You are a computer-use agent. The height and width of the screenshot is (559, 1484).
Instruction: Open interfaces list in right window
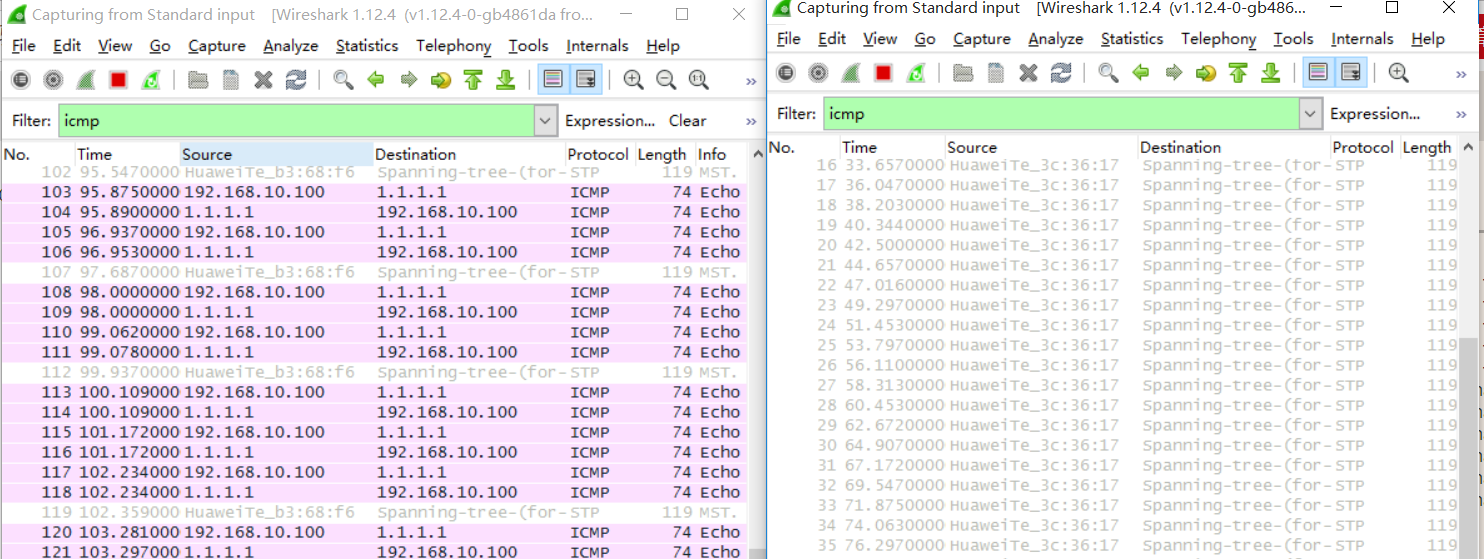pyautogui.click(x=786, y=72)
